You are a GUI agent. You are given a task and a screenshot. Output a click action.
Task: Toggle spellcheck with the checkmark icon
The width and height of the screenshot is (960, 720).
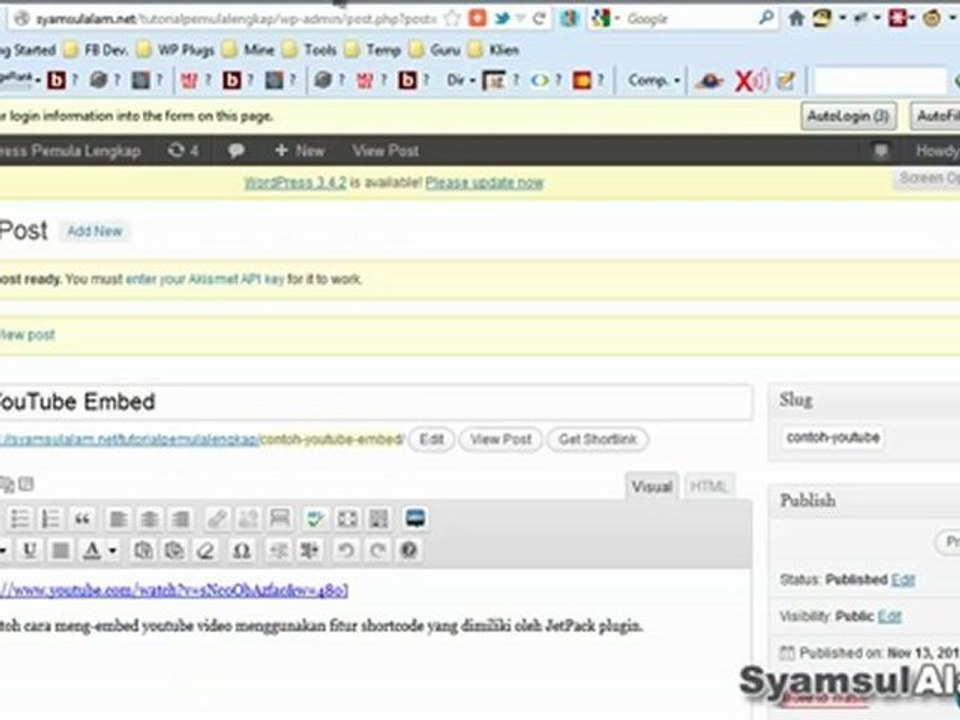click(315, 519)
